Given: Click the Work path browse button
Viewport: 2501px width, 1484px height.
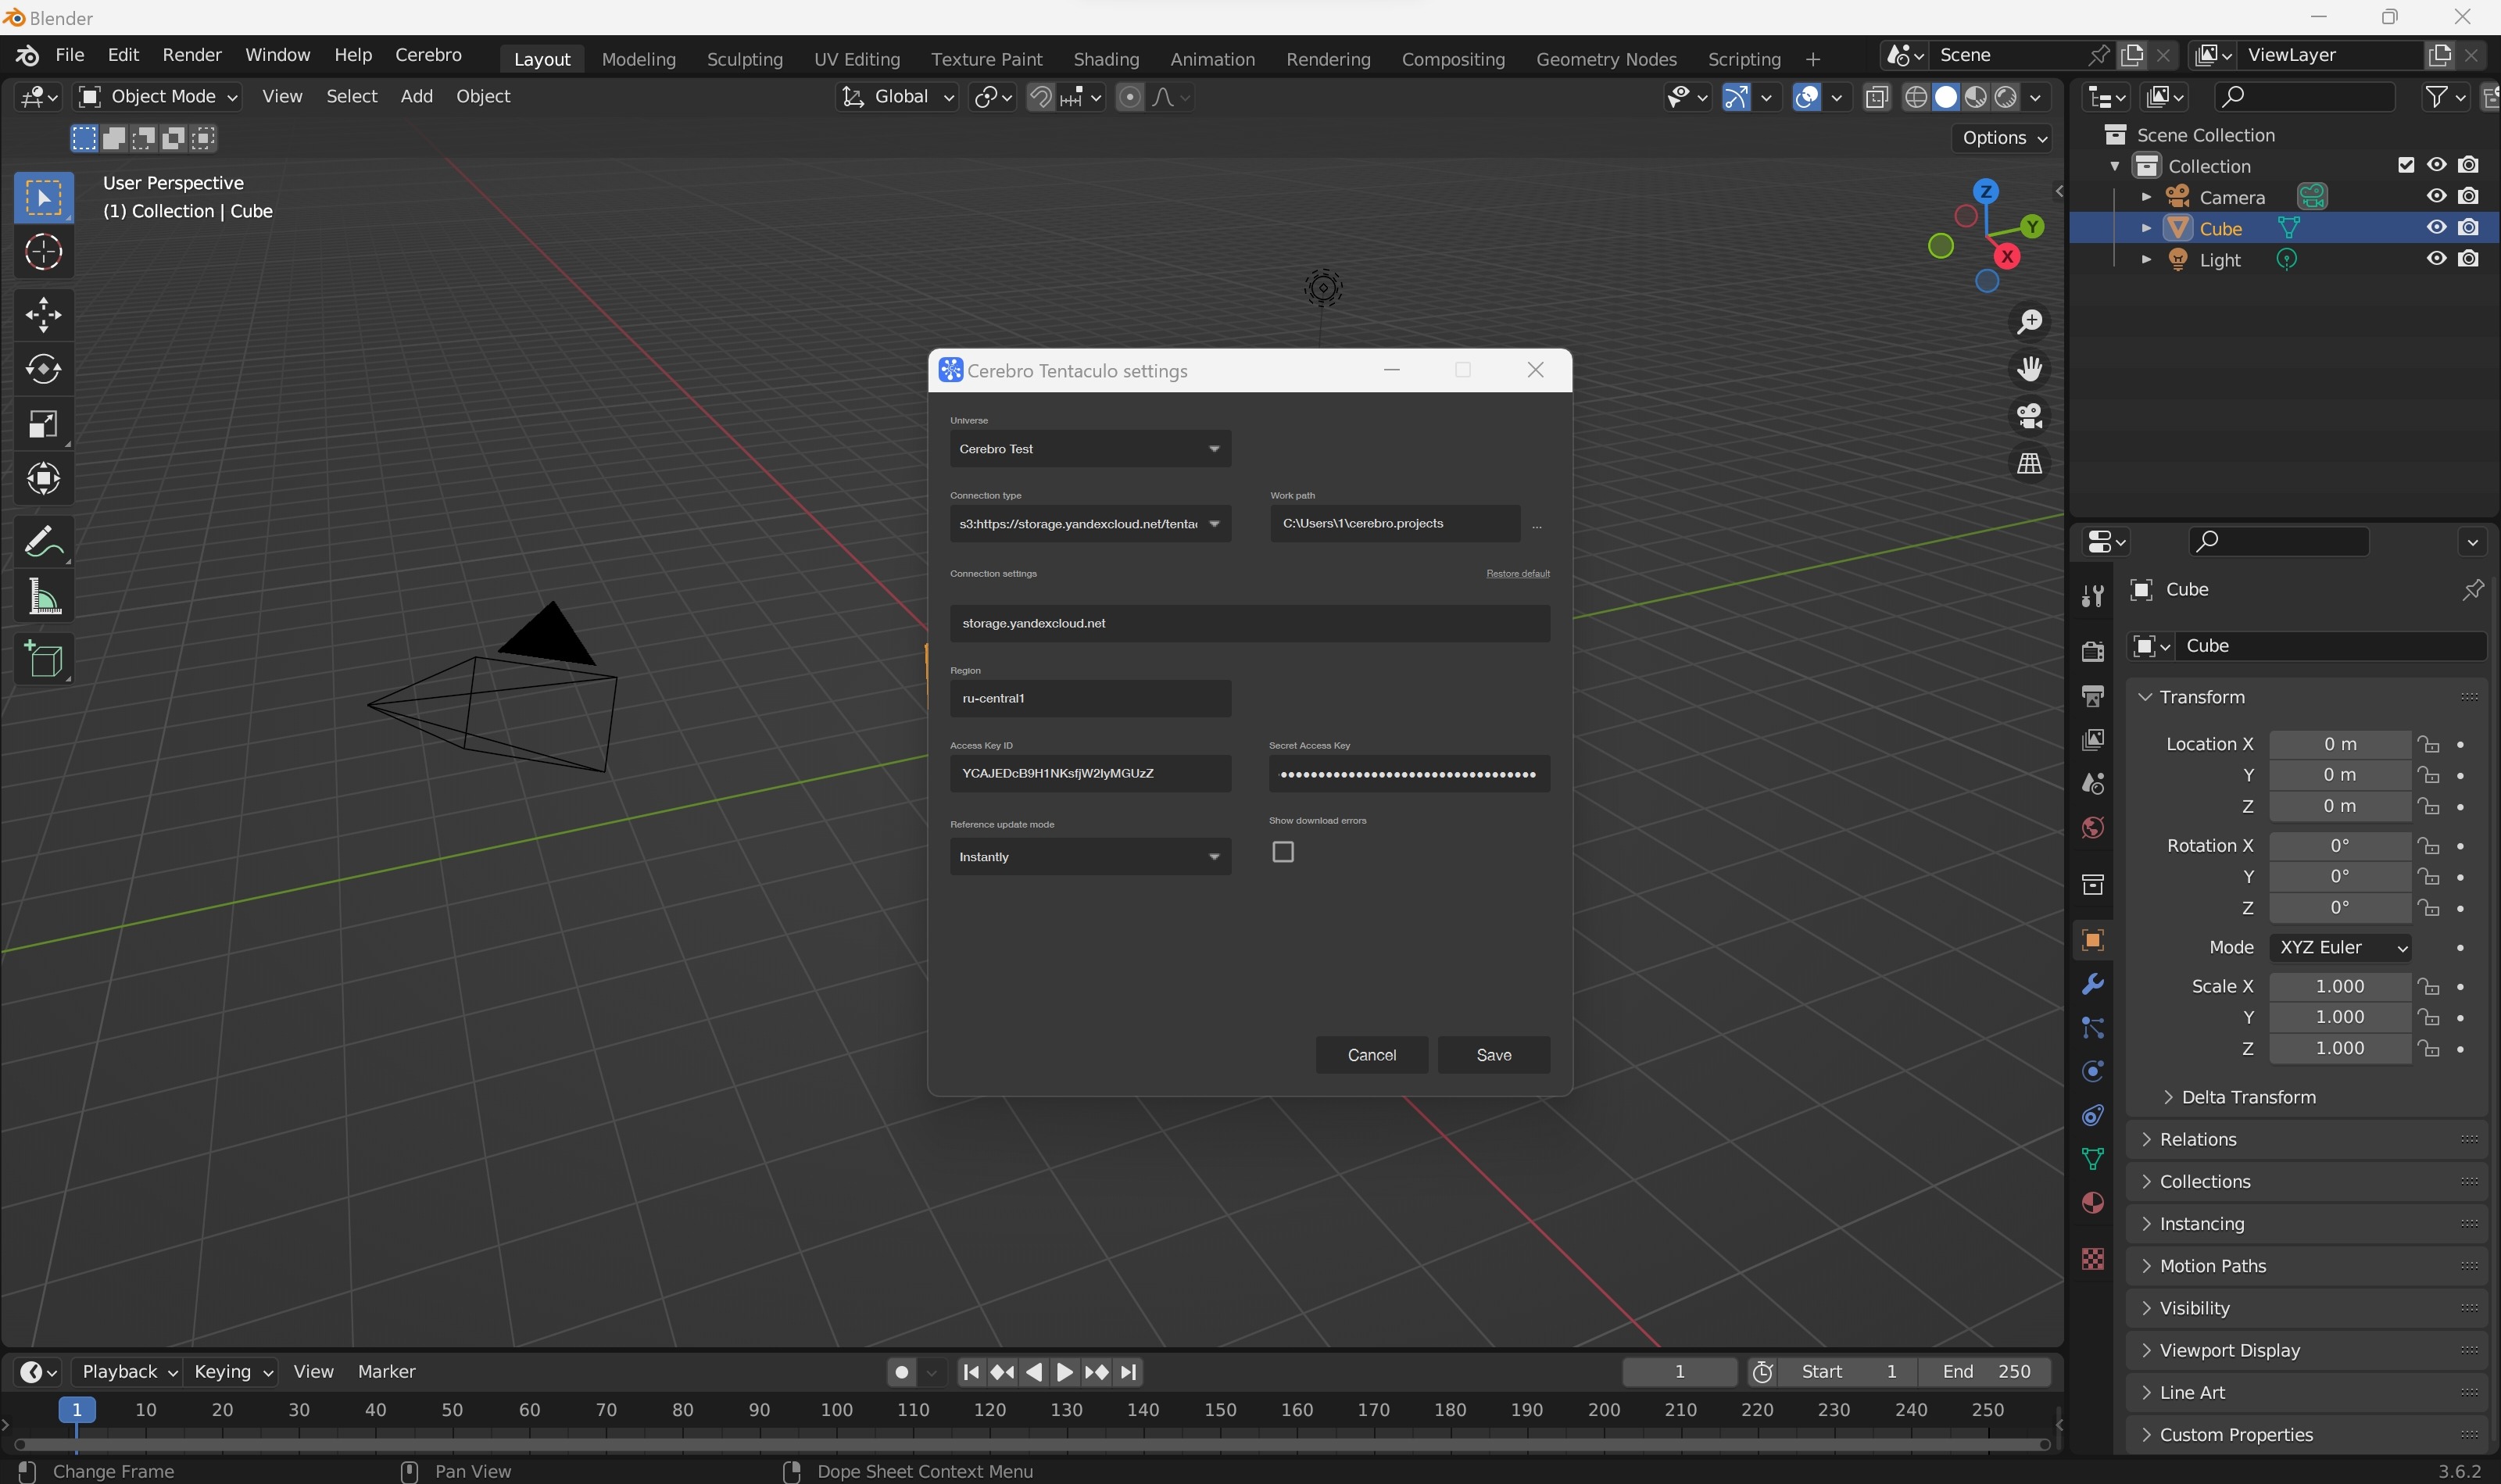Looking at the screenshot, I should click(x=1537, y=524).
